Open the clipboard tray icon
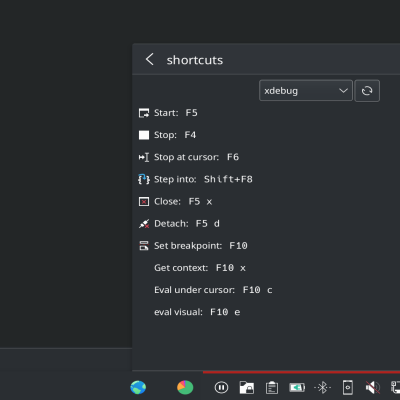Viewport: 400px width, 400px height. coord(272,387)
